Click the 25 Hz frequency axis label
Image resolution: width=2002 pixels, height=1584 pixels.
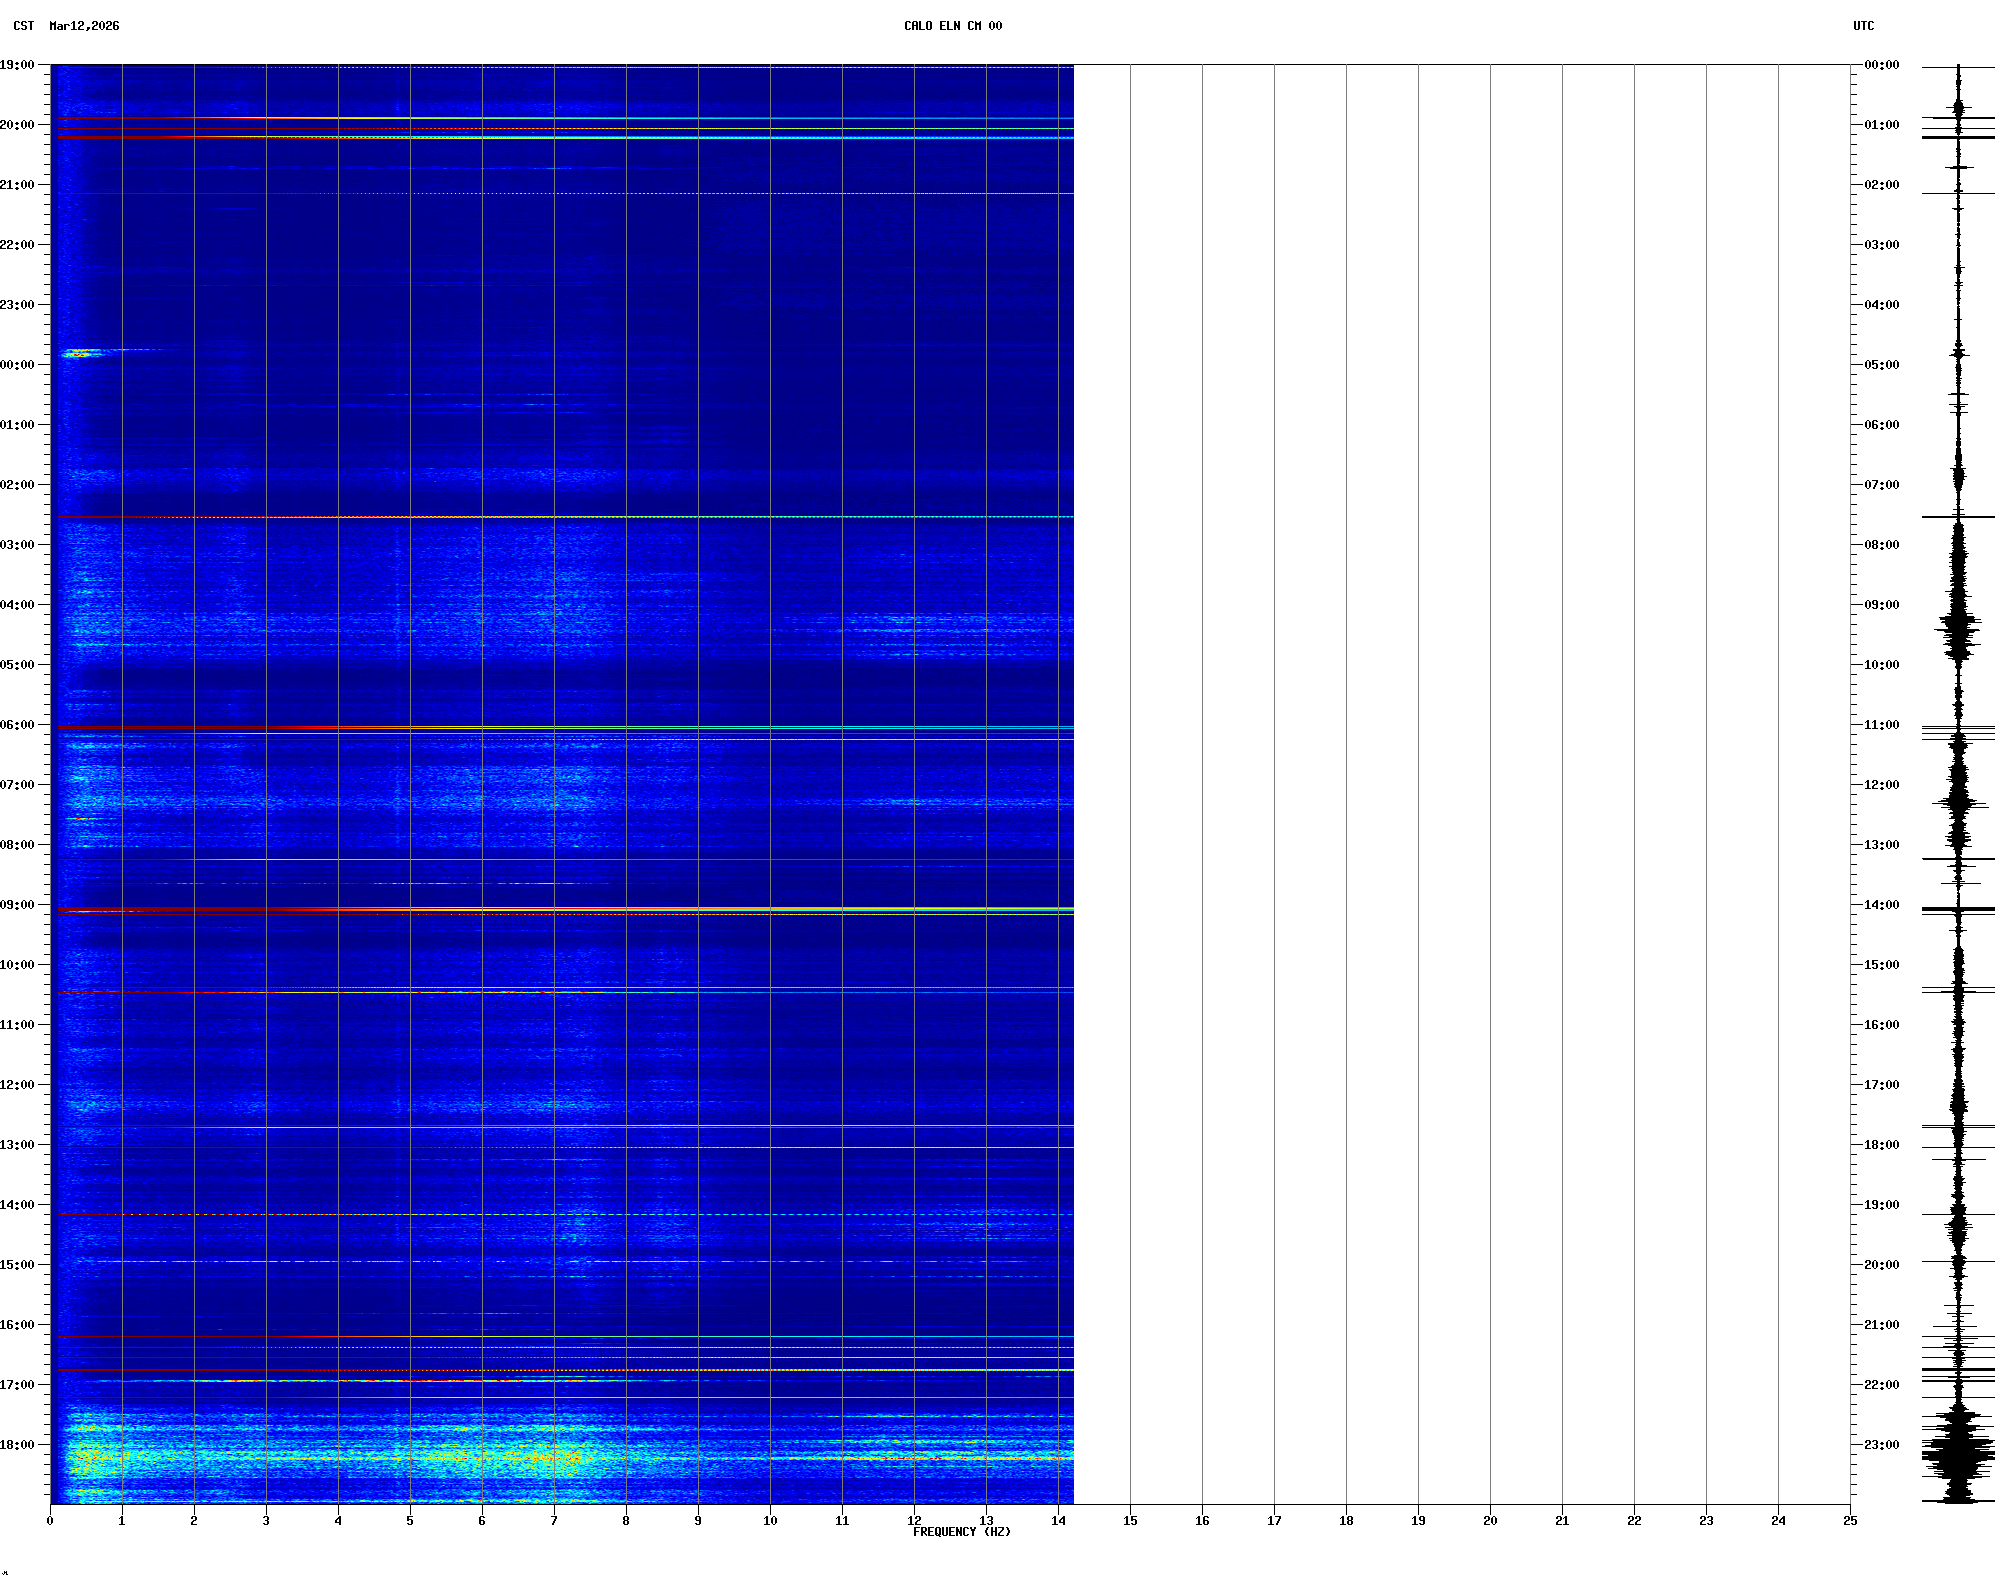pos(1850,1520)
